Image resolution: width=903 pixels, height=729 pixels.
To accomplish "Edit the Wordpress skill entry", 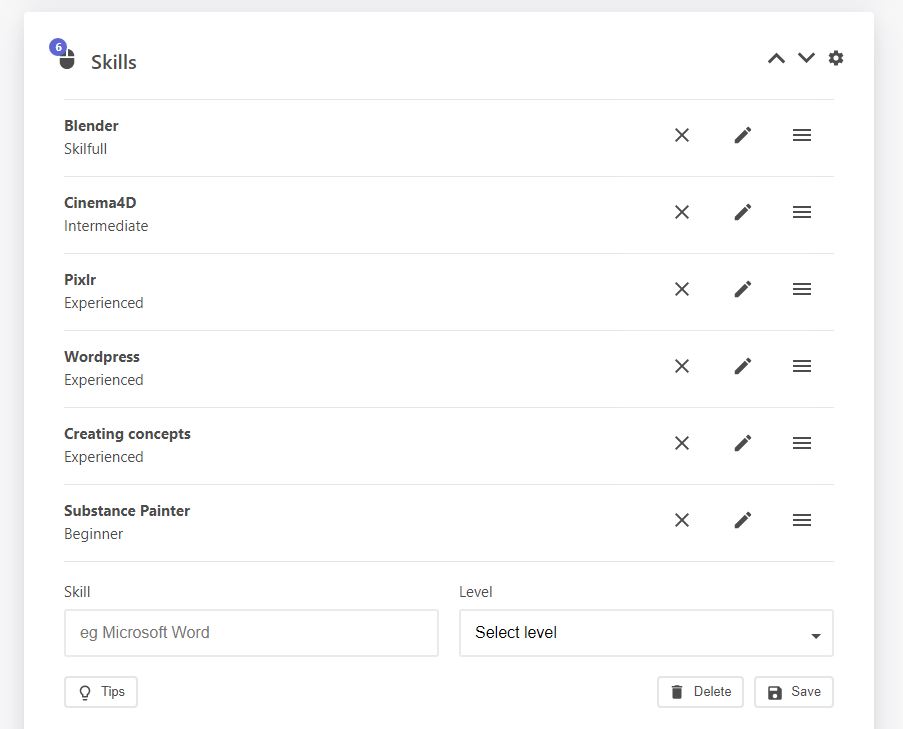I will coord(742,366).
